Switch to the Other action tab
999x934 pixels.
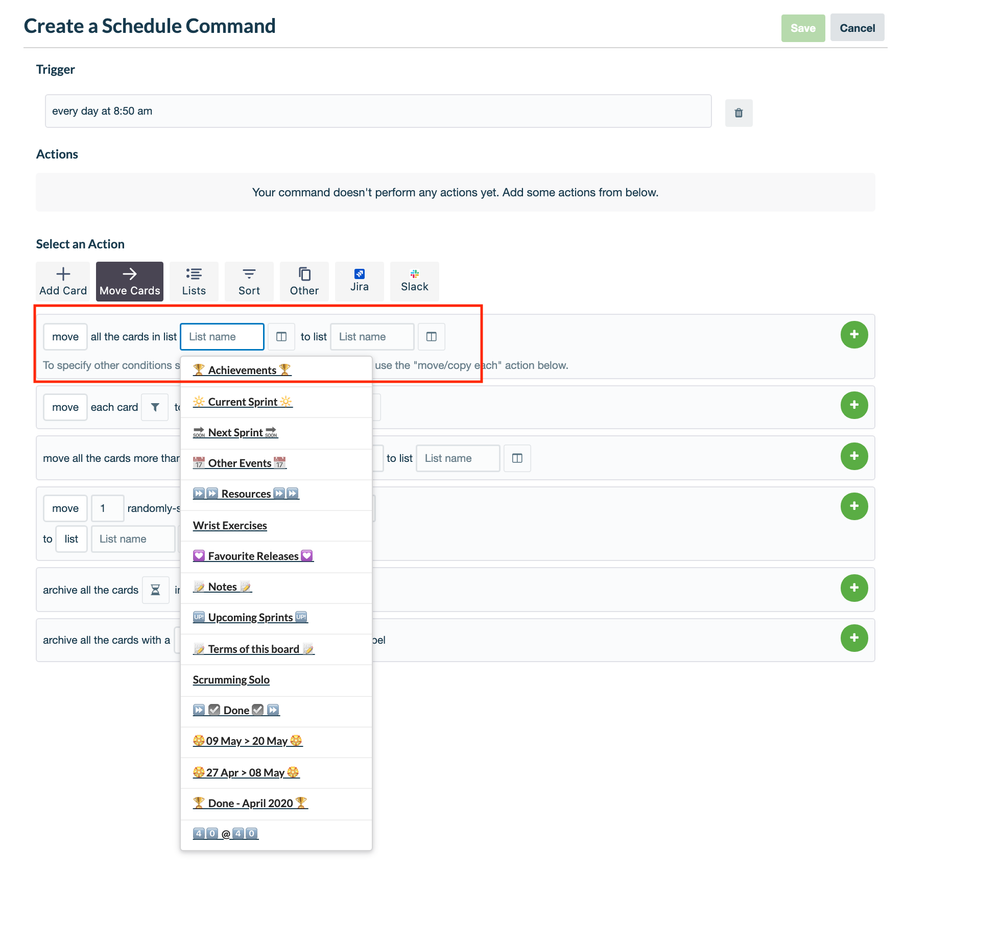pyautogui.click(x=305, y=281)
